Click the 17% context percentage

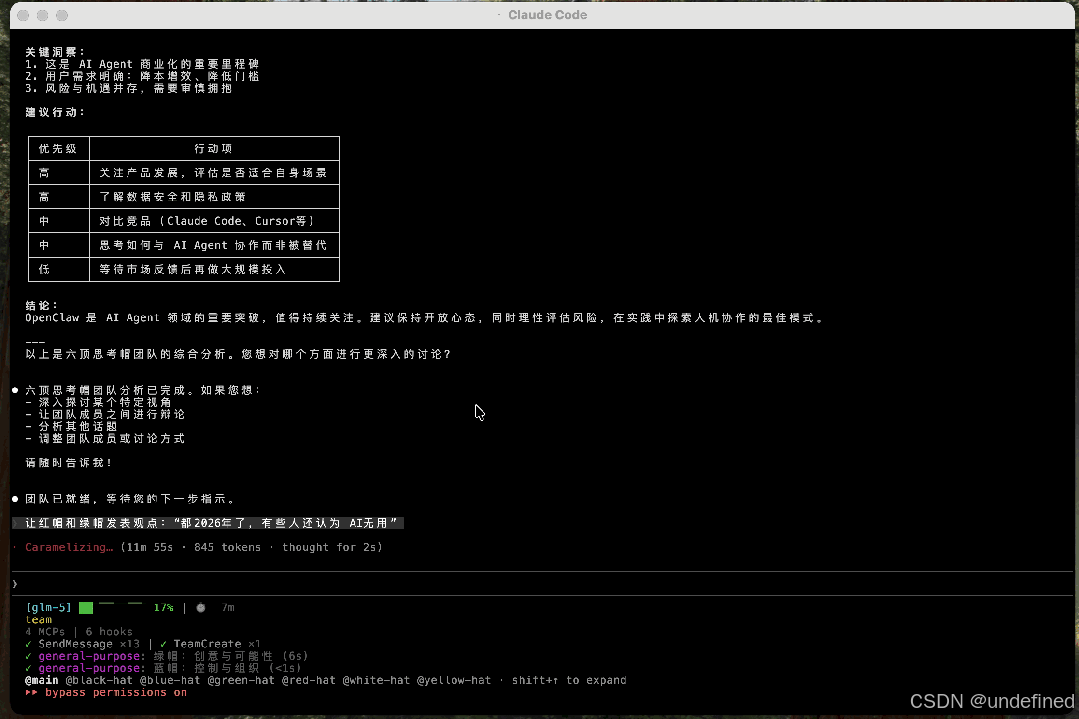[164, 608]
